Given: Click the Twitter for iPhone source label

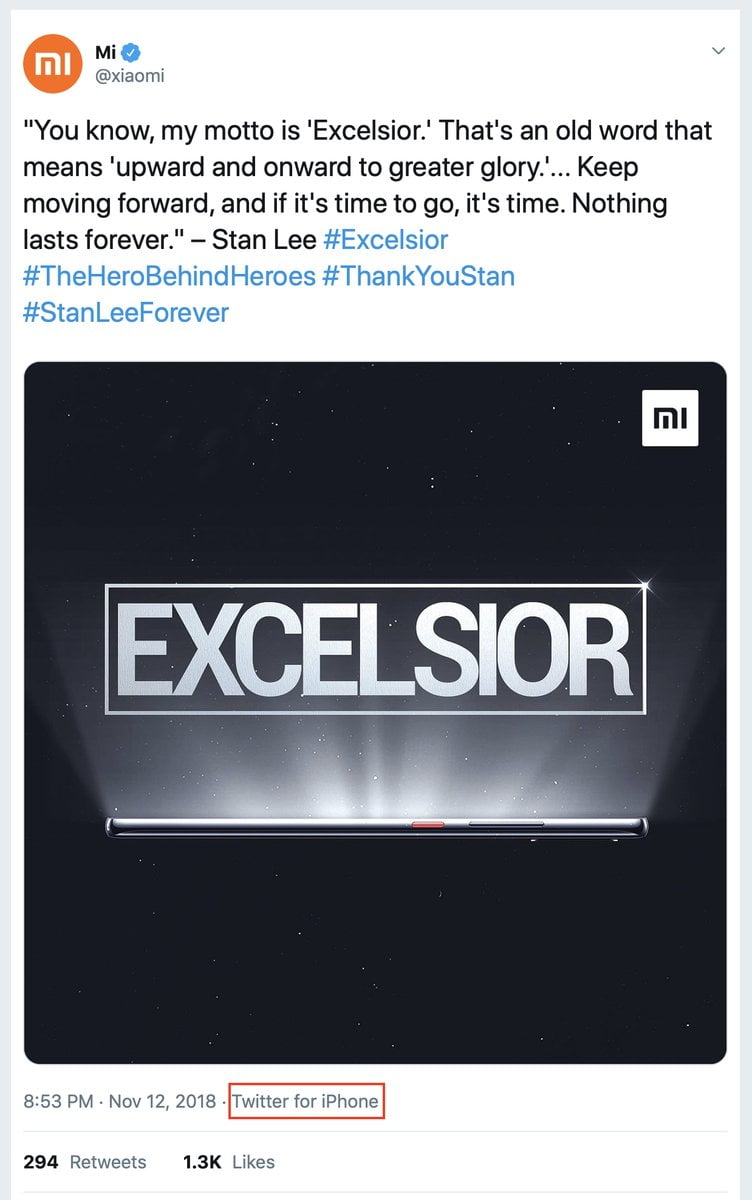Looking at the screenshot, I should [x=306, y=1102].
